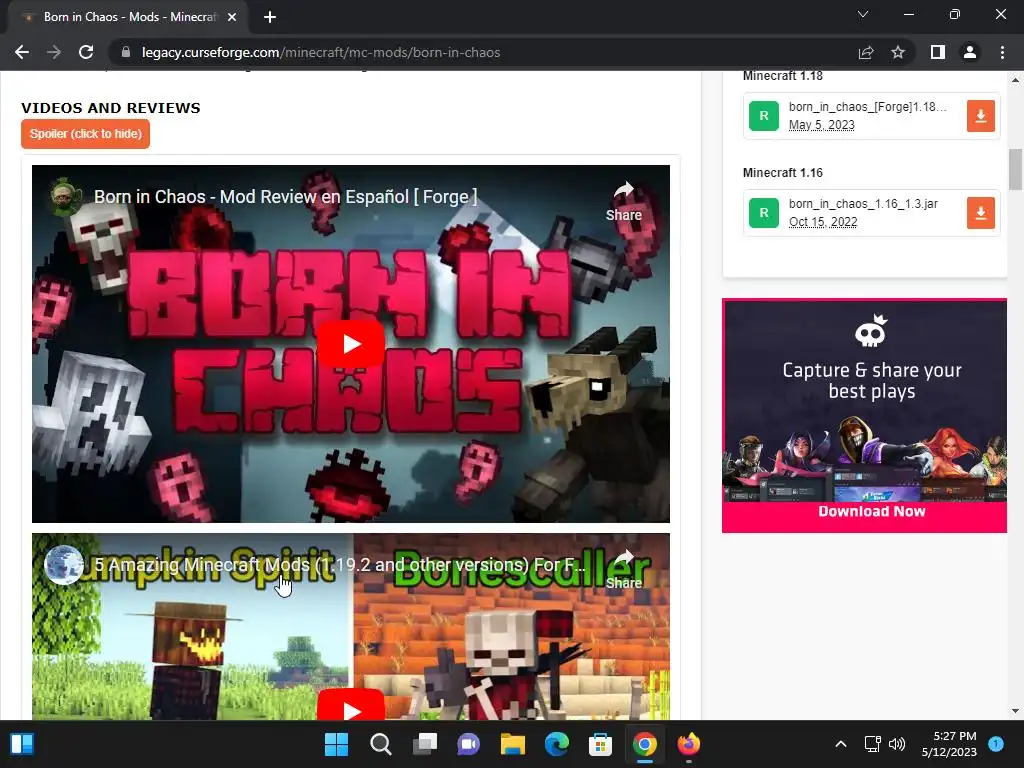Open Born in Chaos Mod Review video title
Screen dimensions: 1024x768
click(285, 197)
